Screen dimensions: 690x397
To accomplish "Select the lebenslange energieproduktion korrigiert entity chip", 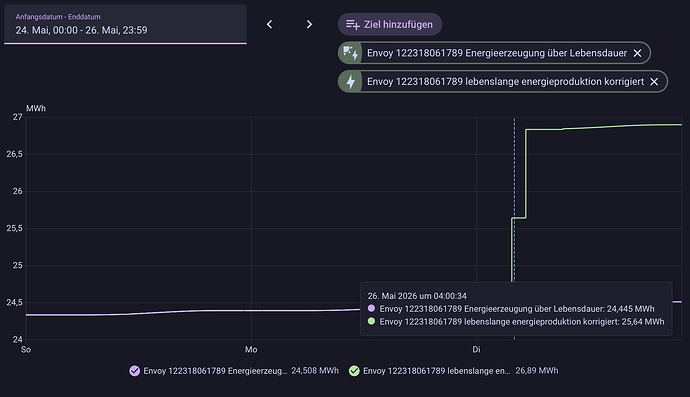I will (503, 81).
